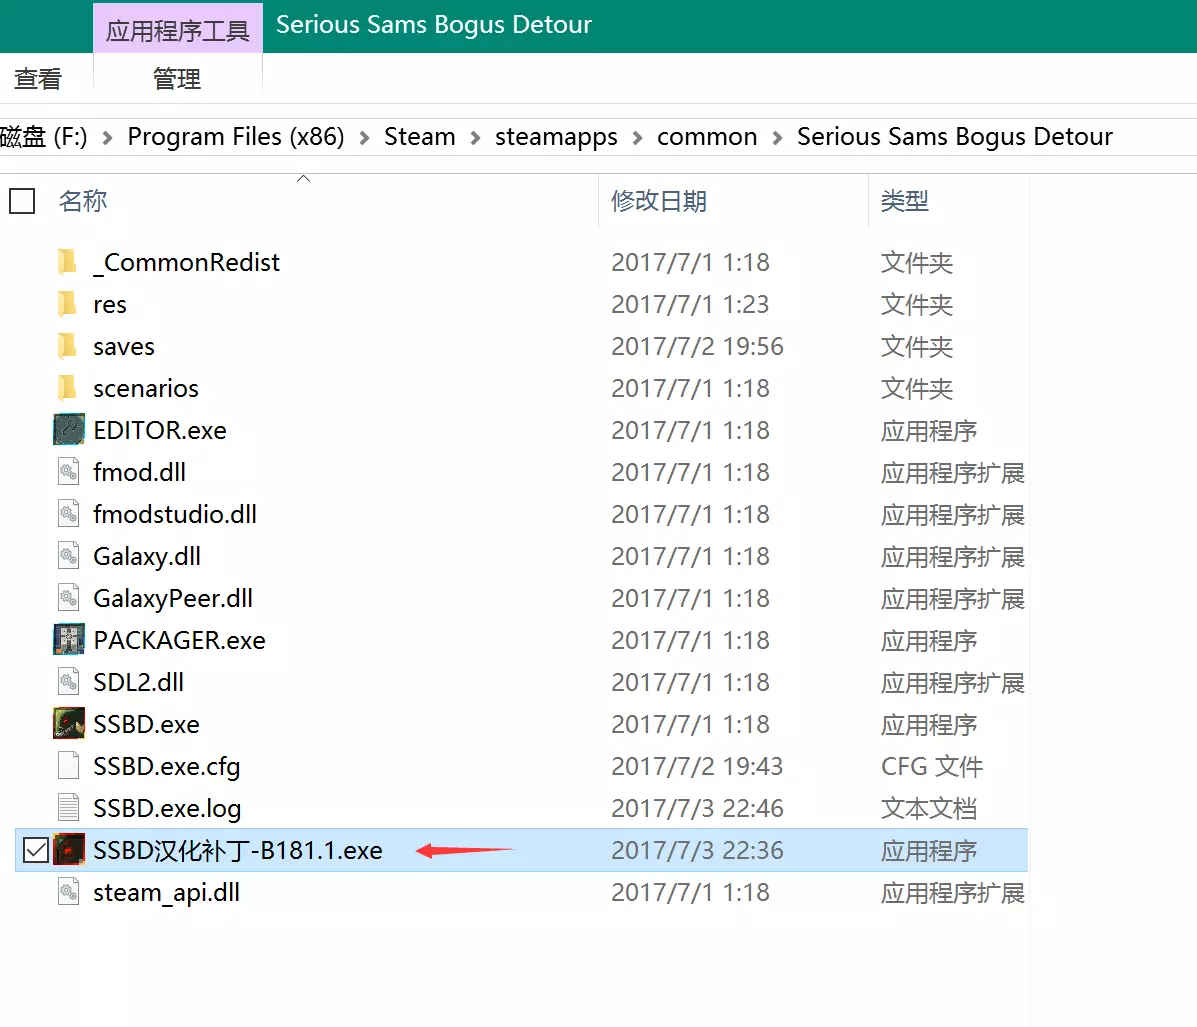Navigate to steamapps in breadcrumb

point(556,137)
